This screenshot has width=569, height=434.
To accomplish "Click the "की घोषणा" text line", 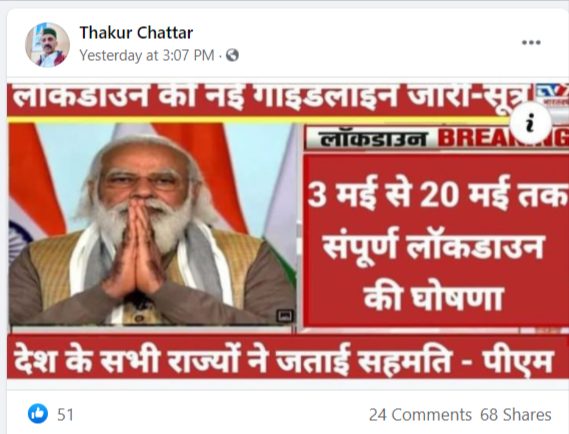I will point(434,298).
